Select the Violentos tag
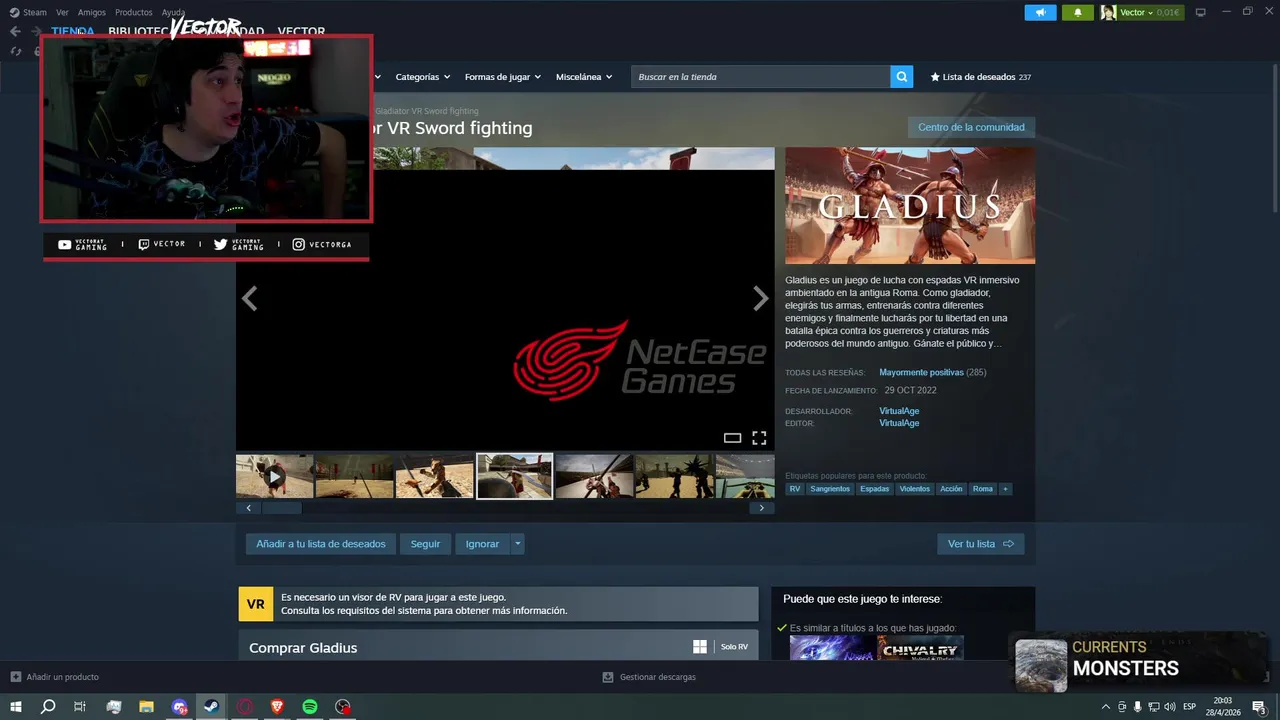The height and width of the screenshot is (720, 1280). tap(915, 489)
